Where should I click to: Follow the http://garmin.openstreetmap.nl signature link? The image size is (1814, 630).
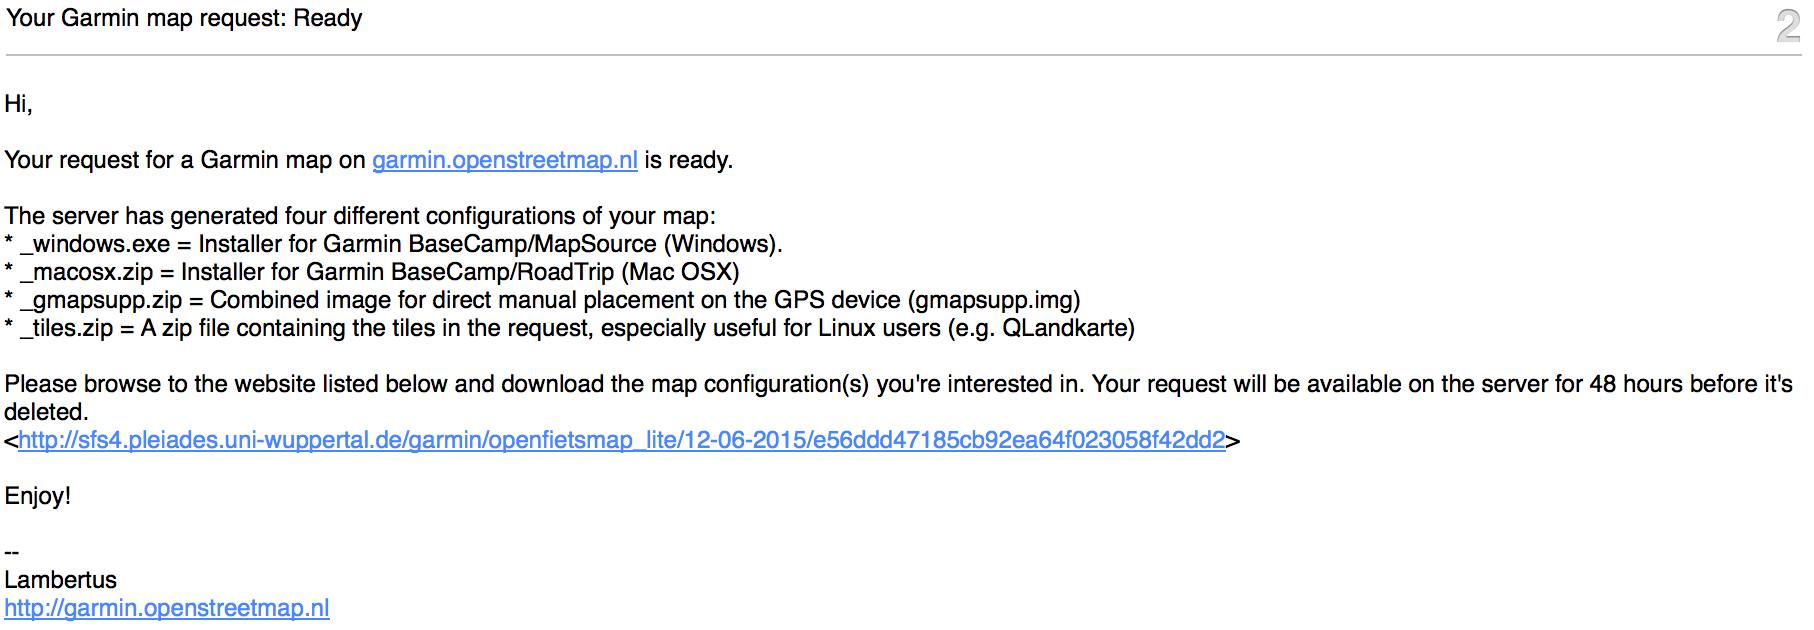167,608
